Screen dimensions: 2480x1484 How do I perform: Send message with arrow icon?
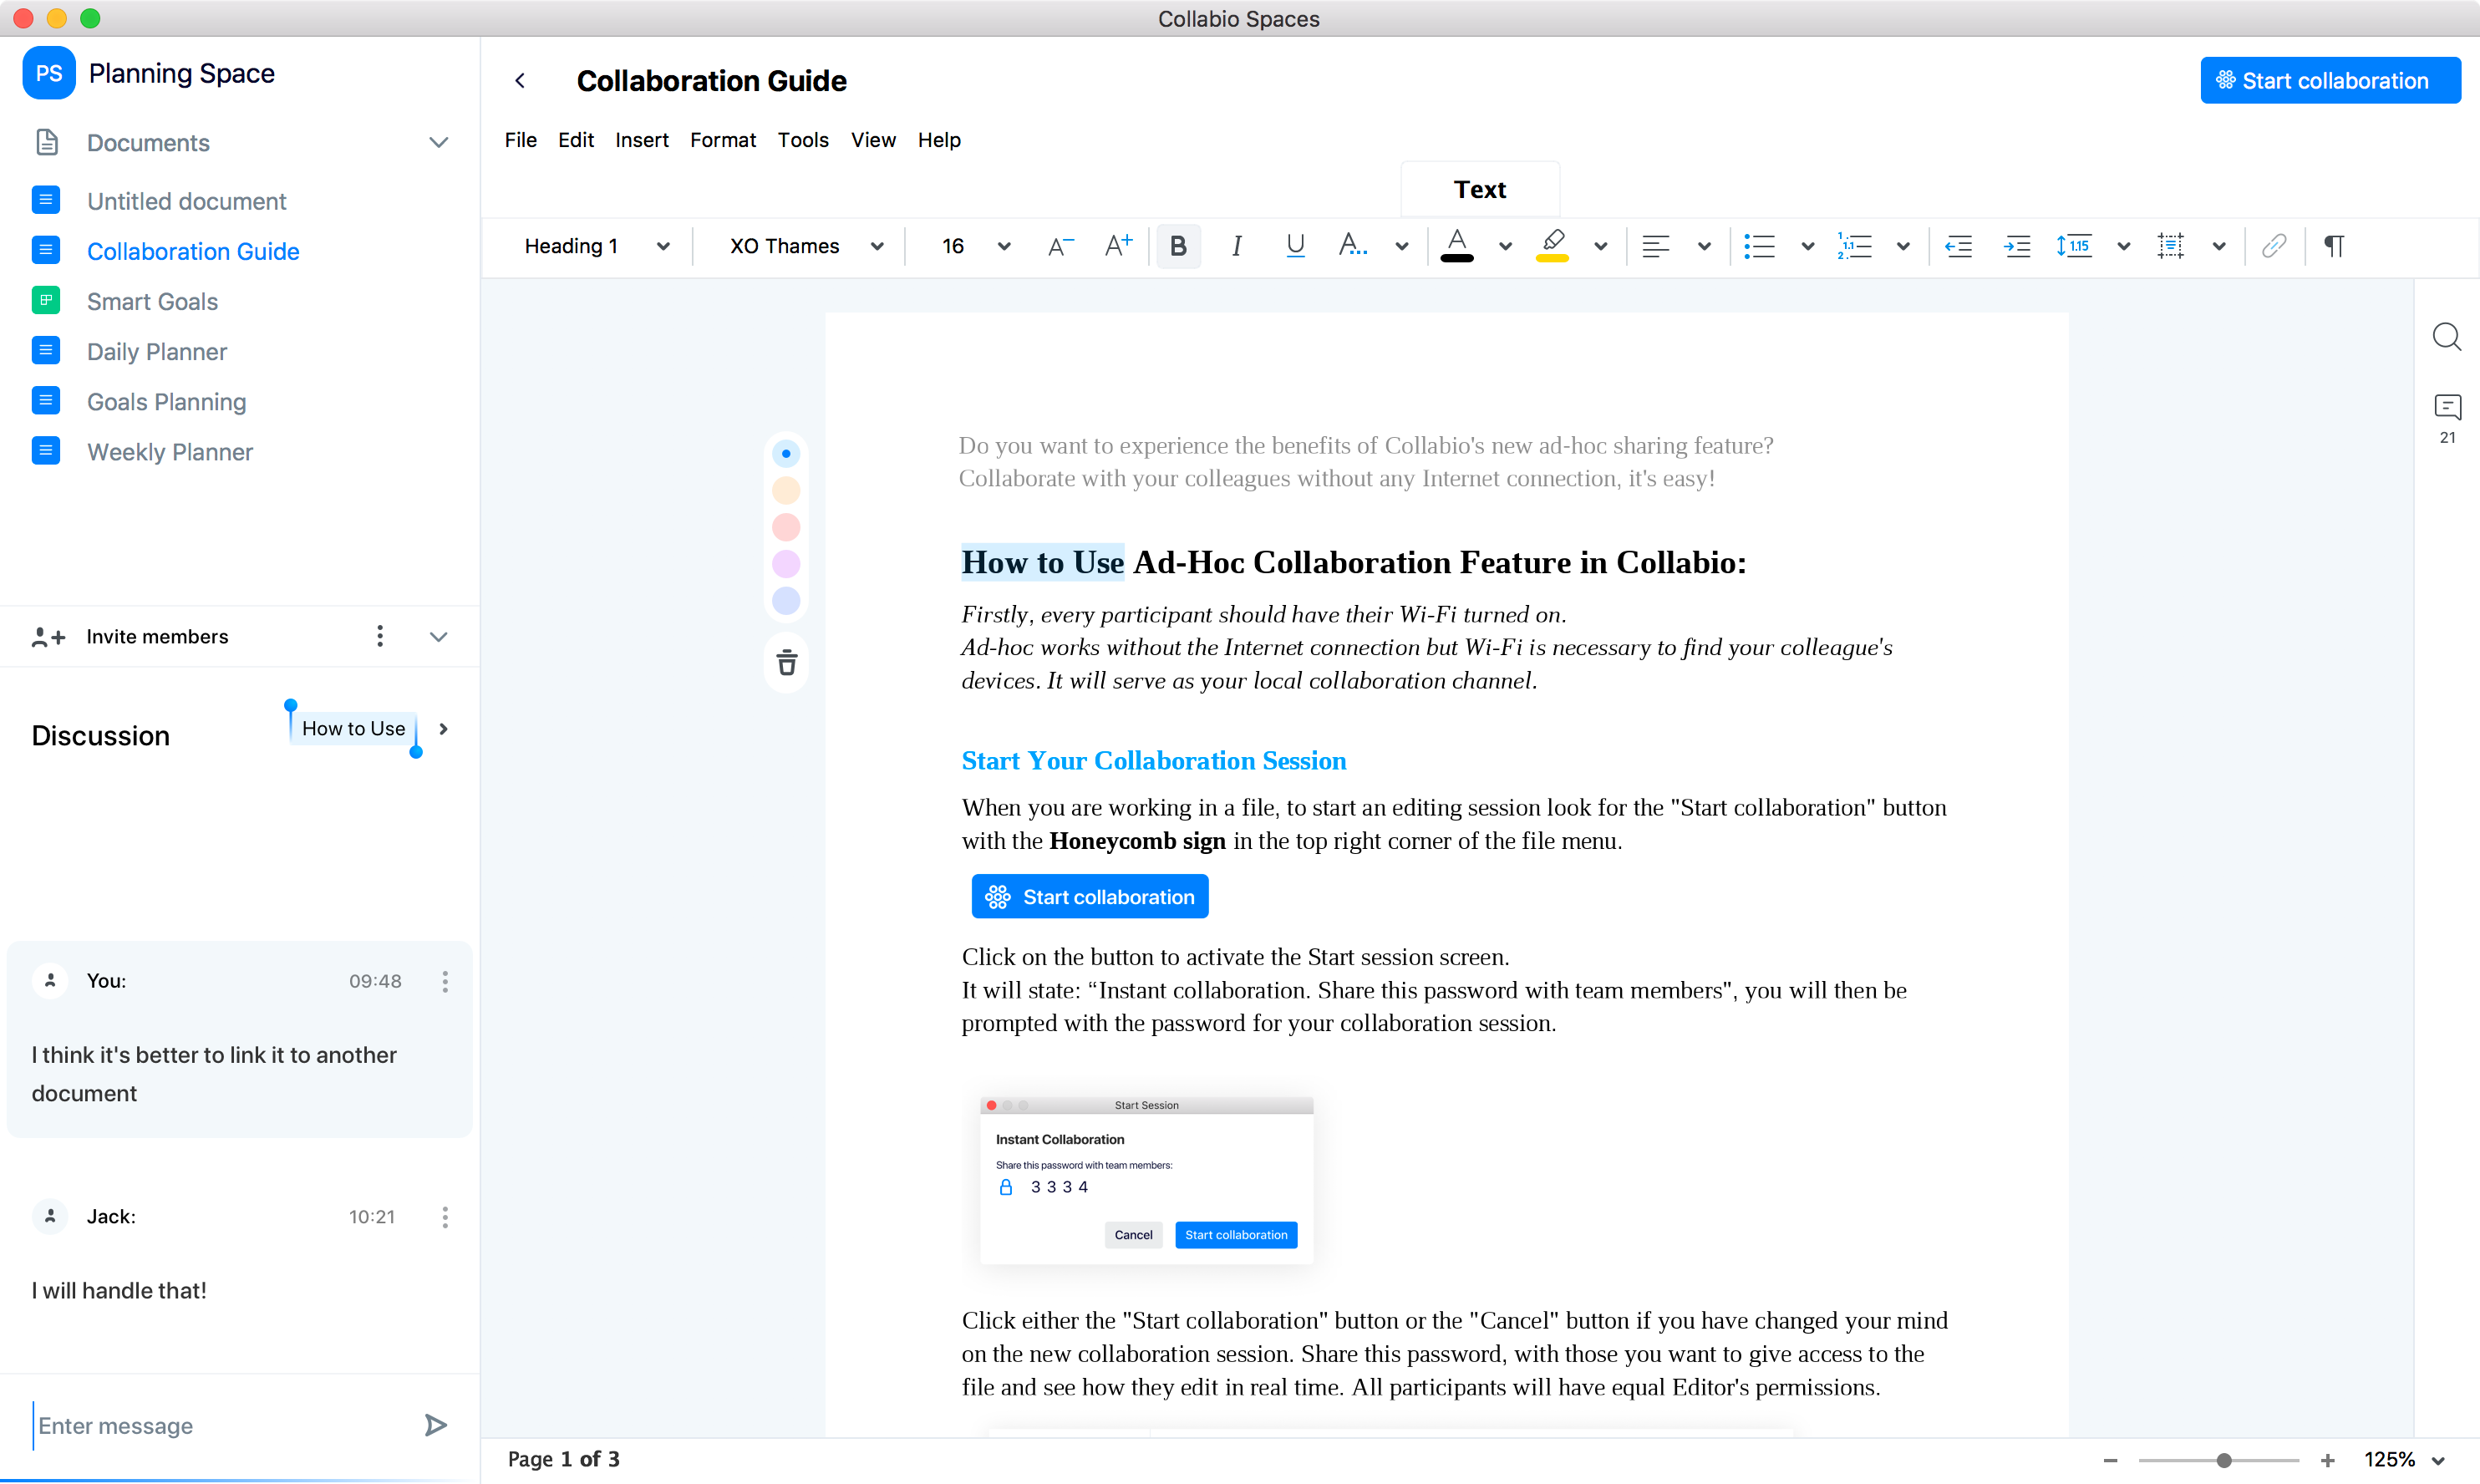[435, 1425]
